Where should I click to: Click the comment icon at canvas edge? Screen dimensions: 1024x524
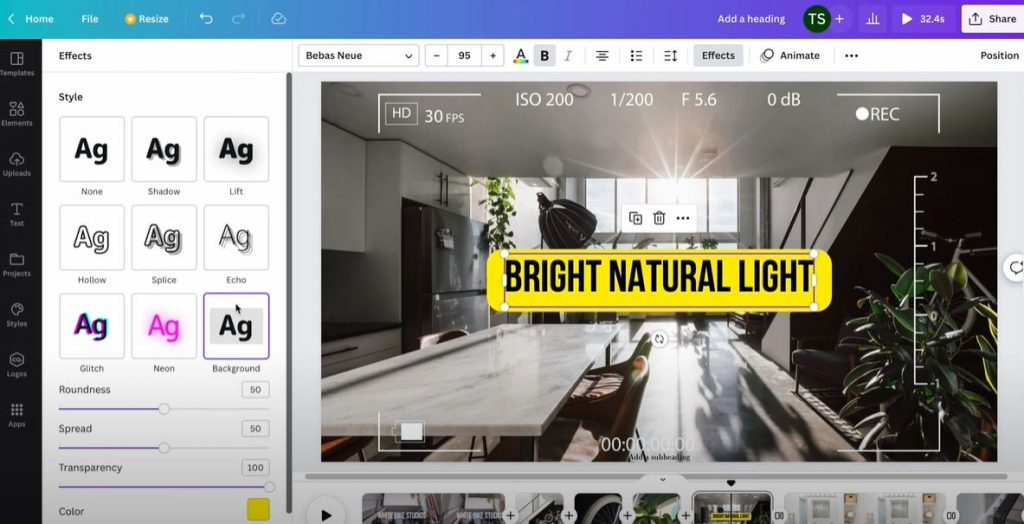click(x=1015, y=267)
